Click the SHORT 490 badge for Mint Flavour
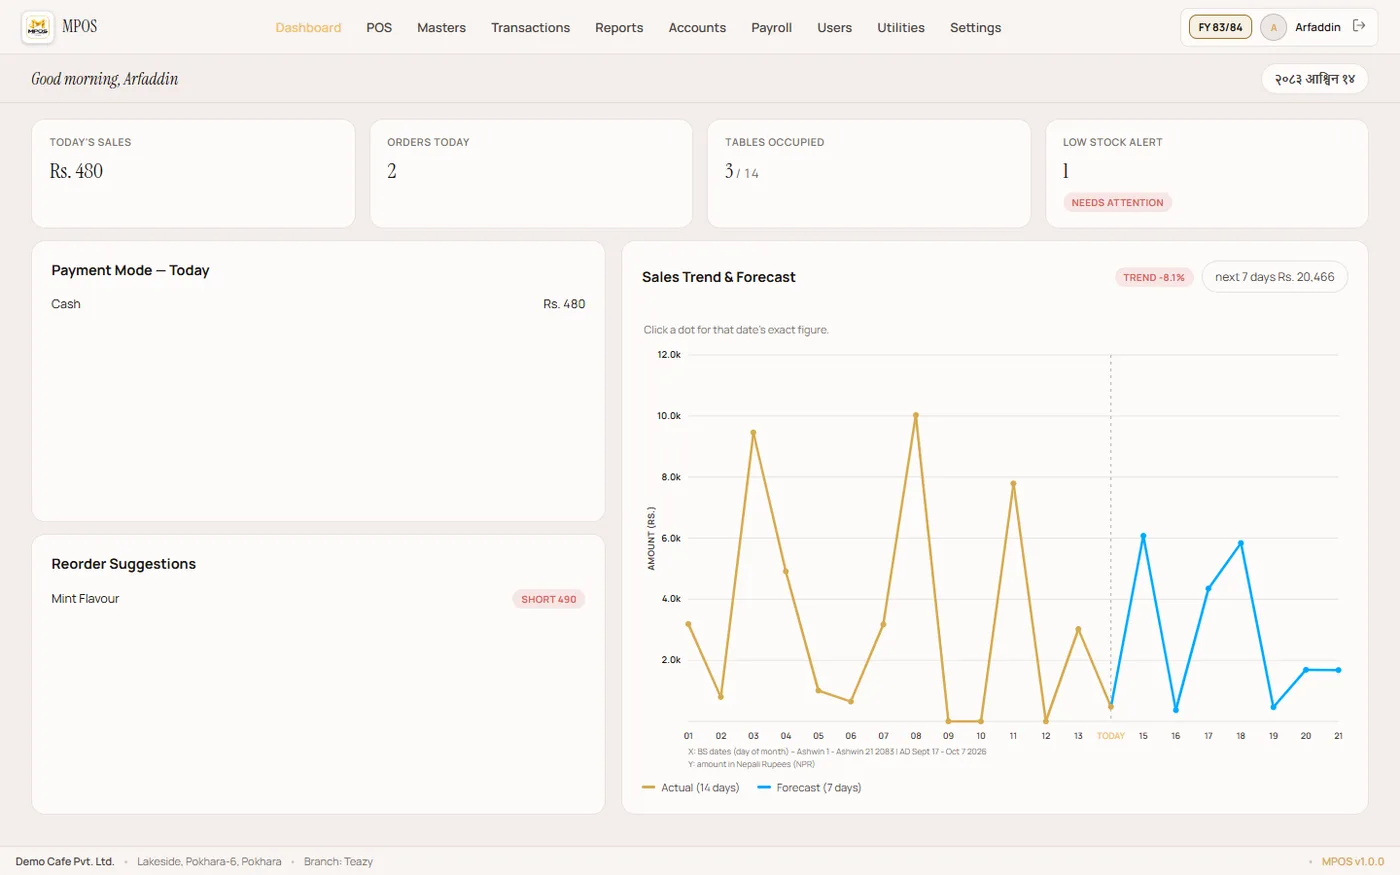This screenshot has height=875, width=1400. pos(548,599)
